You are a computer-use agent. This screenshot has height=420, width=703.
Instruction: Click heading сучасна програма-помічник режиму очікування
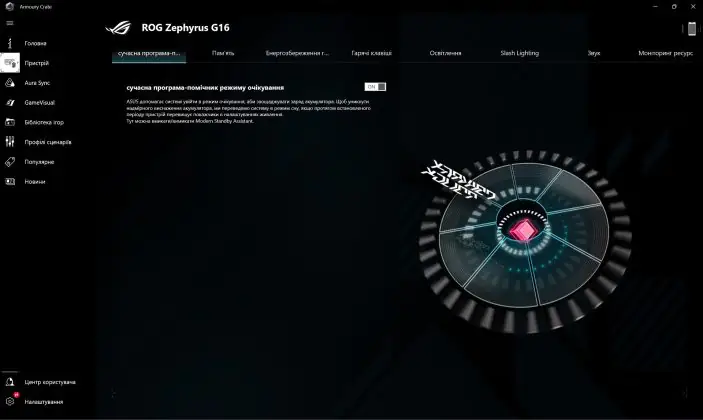point(205,88)
